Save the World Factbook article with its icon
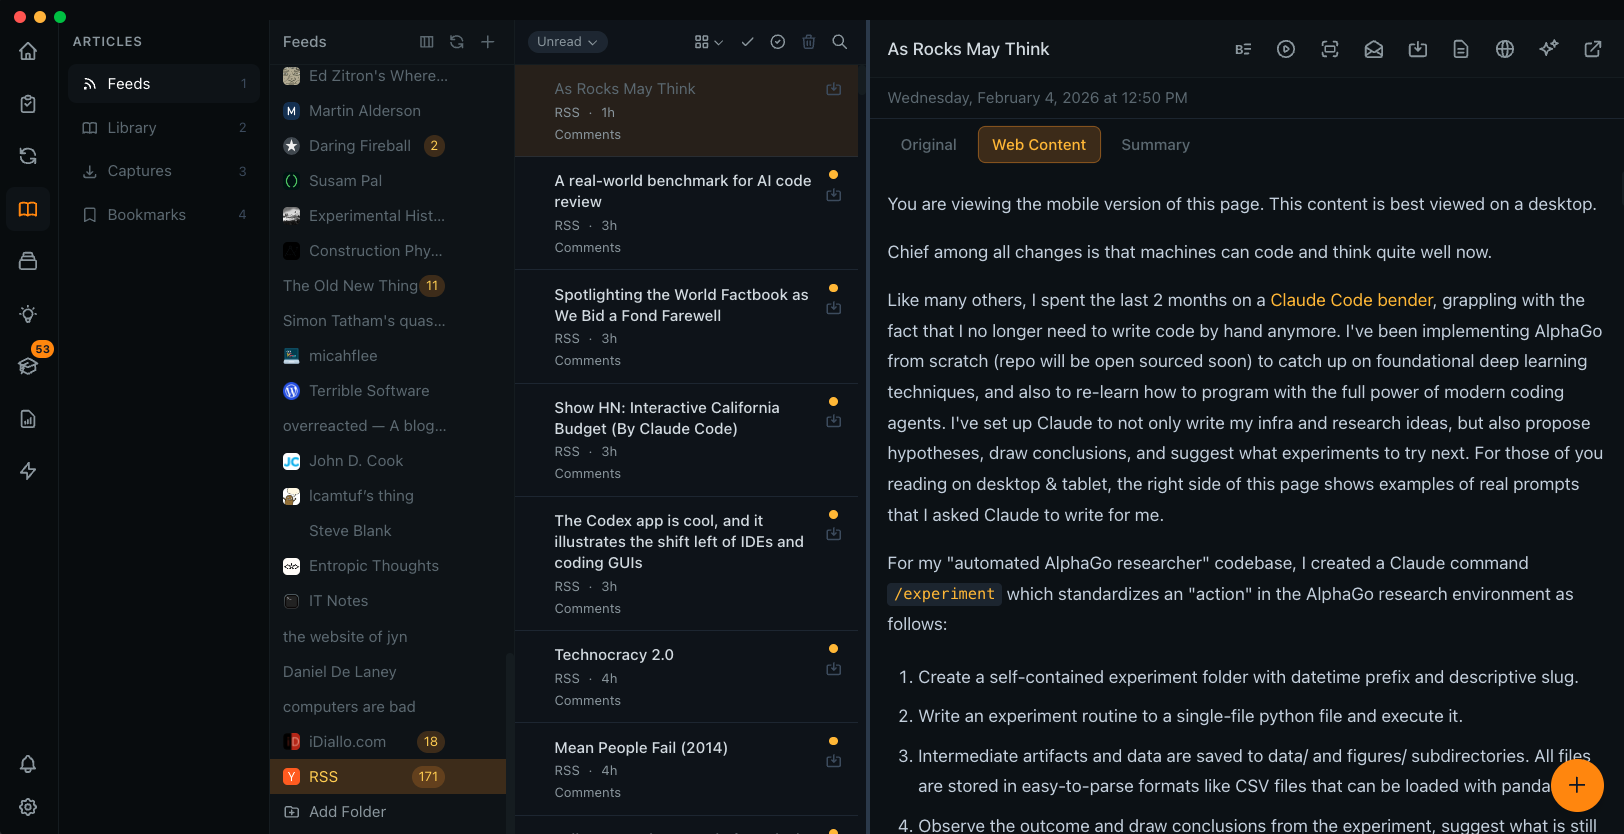Screen dimensions: 1624x834 (833, 308)
